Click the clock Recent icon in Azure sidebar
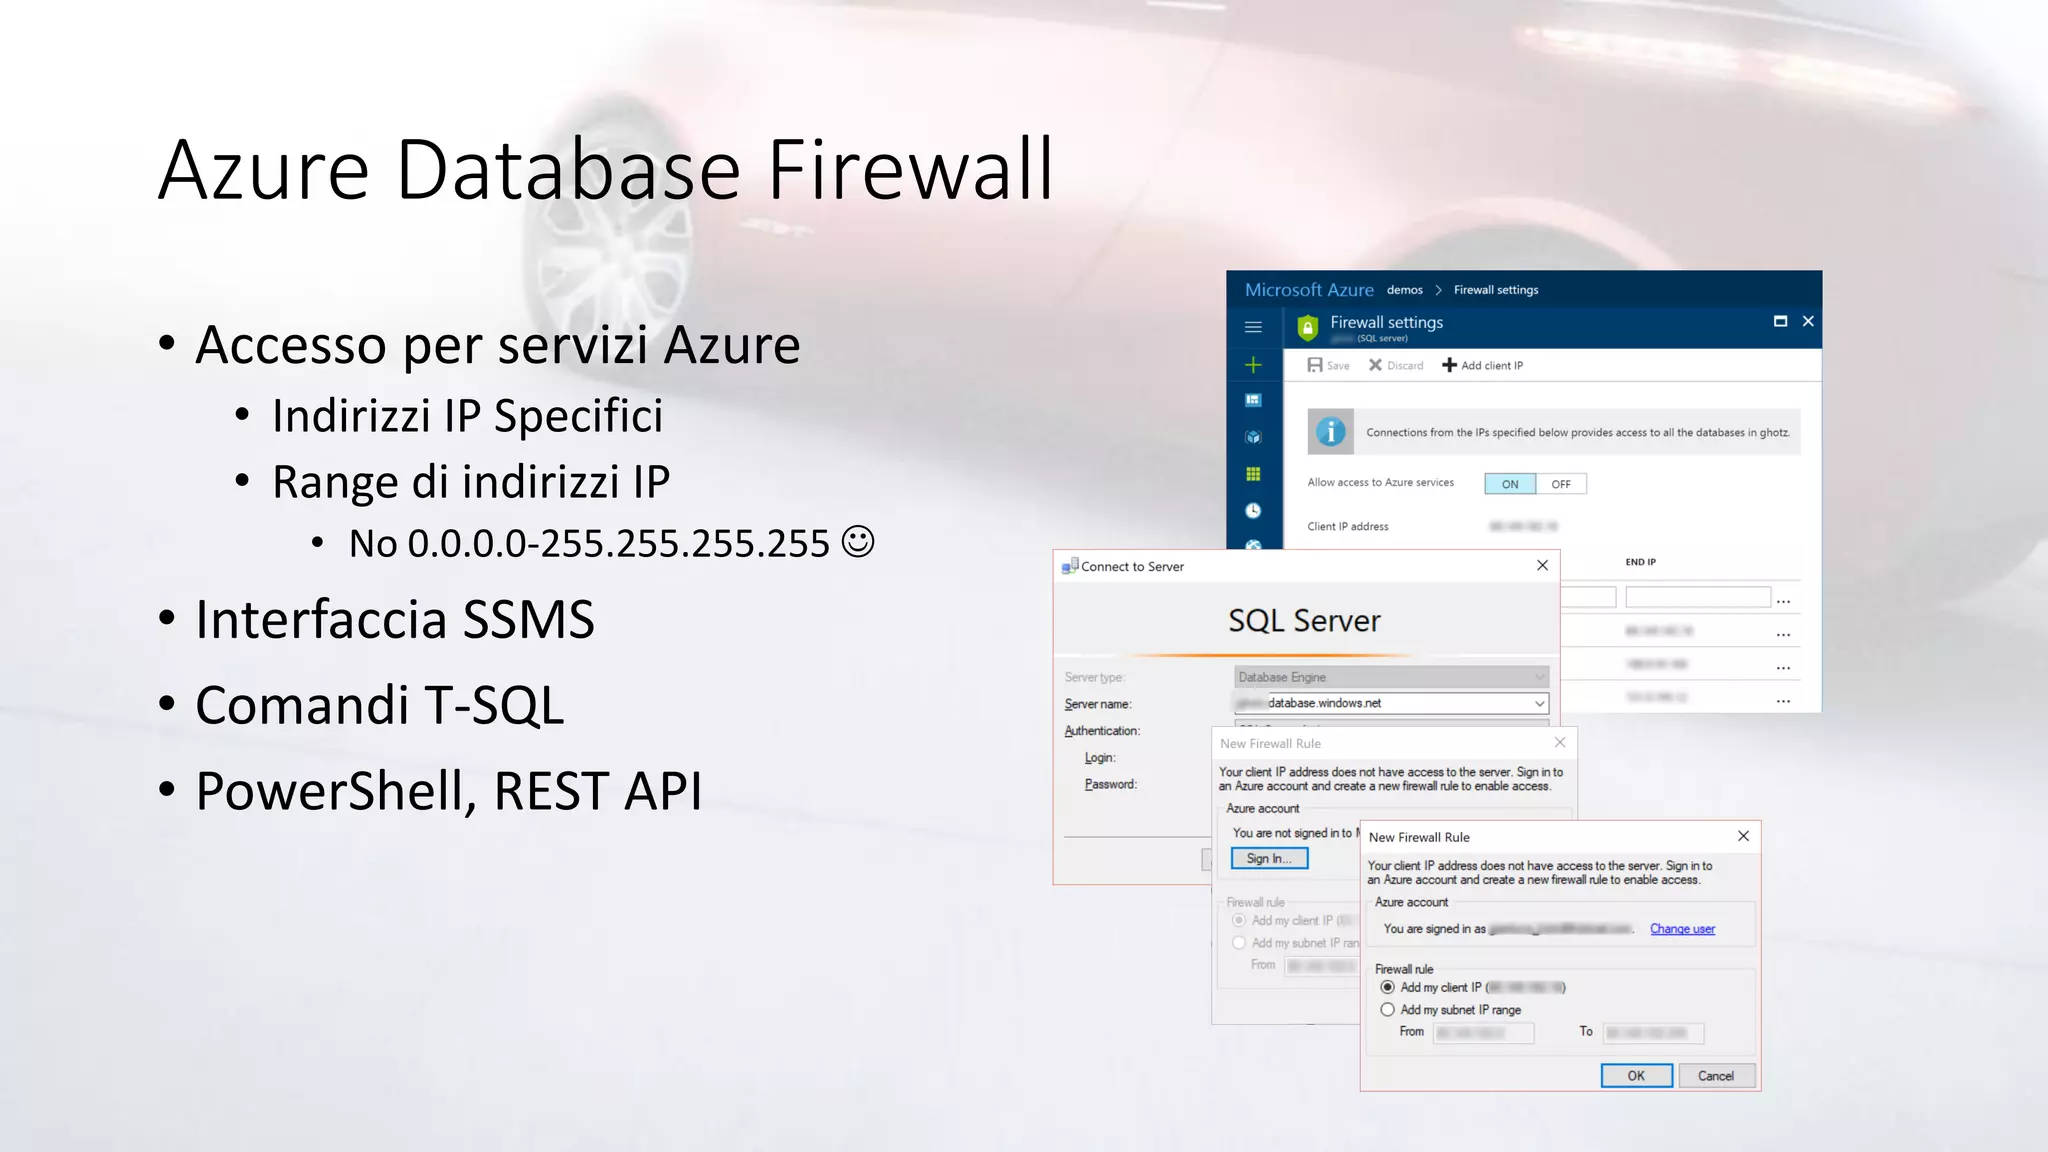2048x1152 pixels. [x=1253, y=511]
